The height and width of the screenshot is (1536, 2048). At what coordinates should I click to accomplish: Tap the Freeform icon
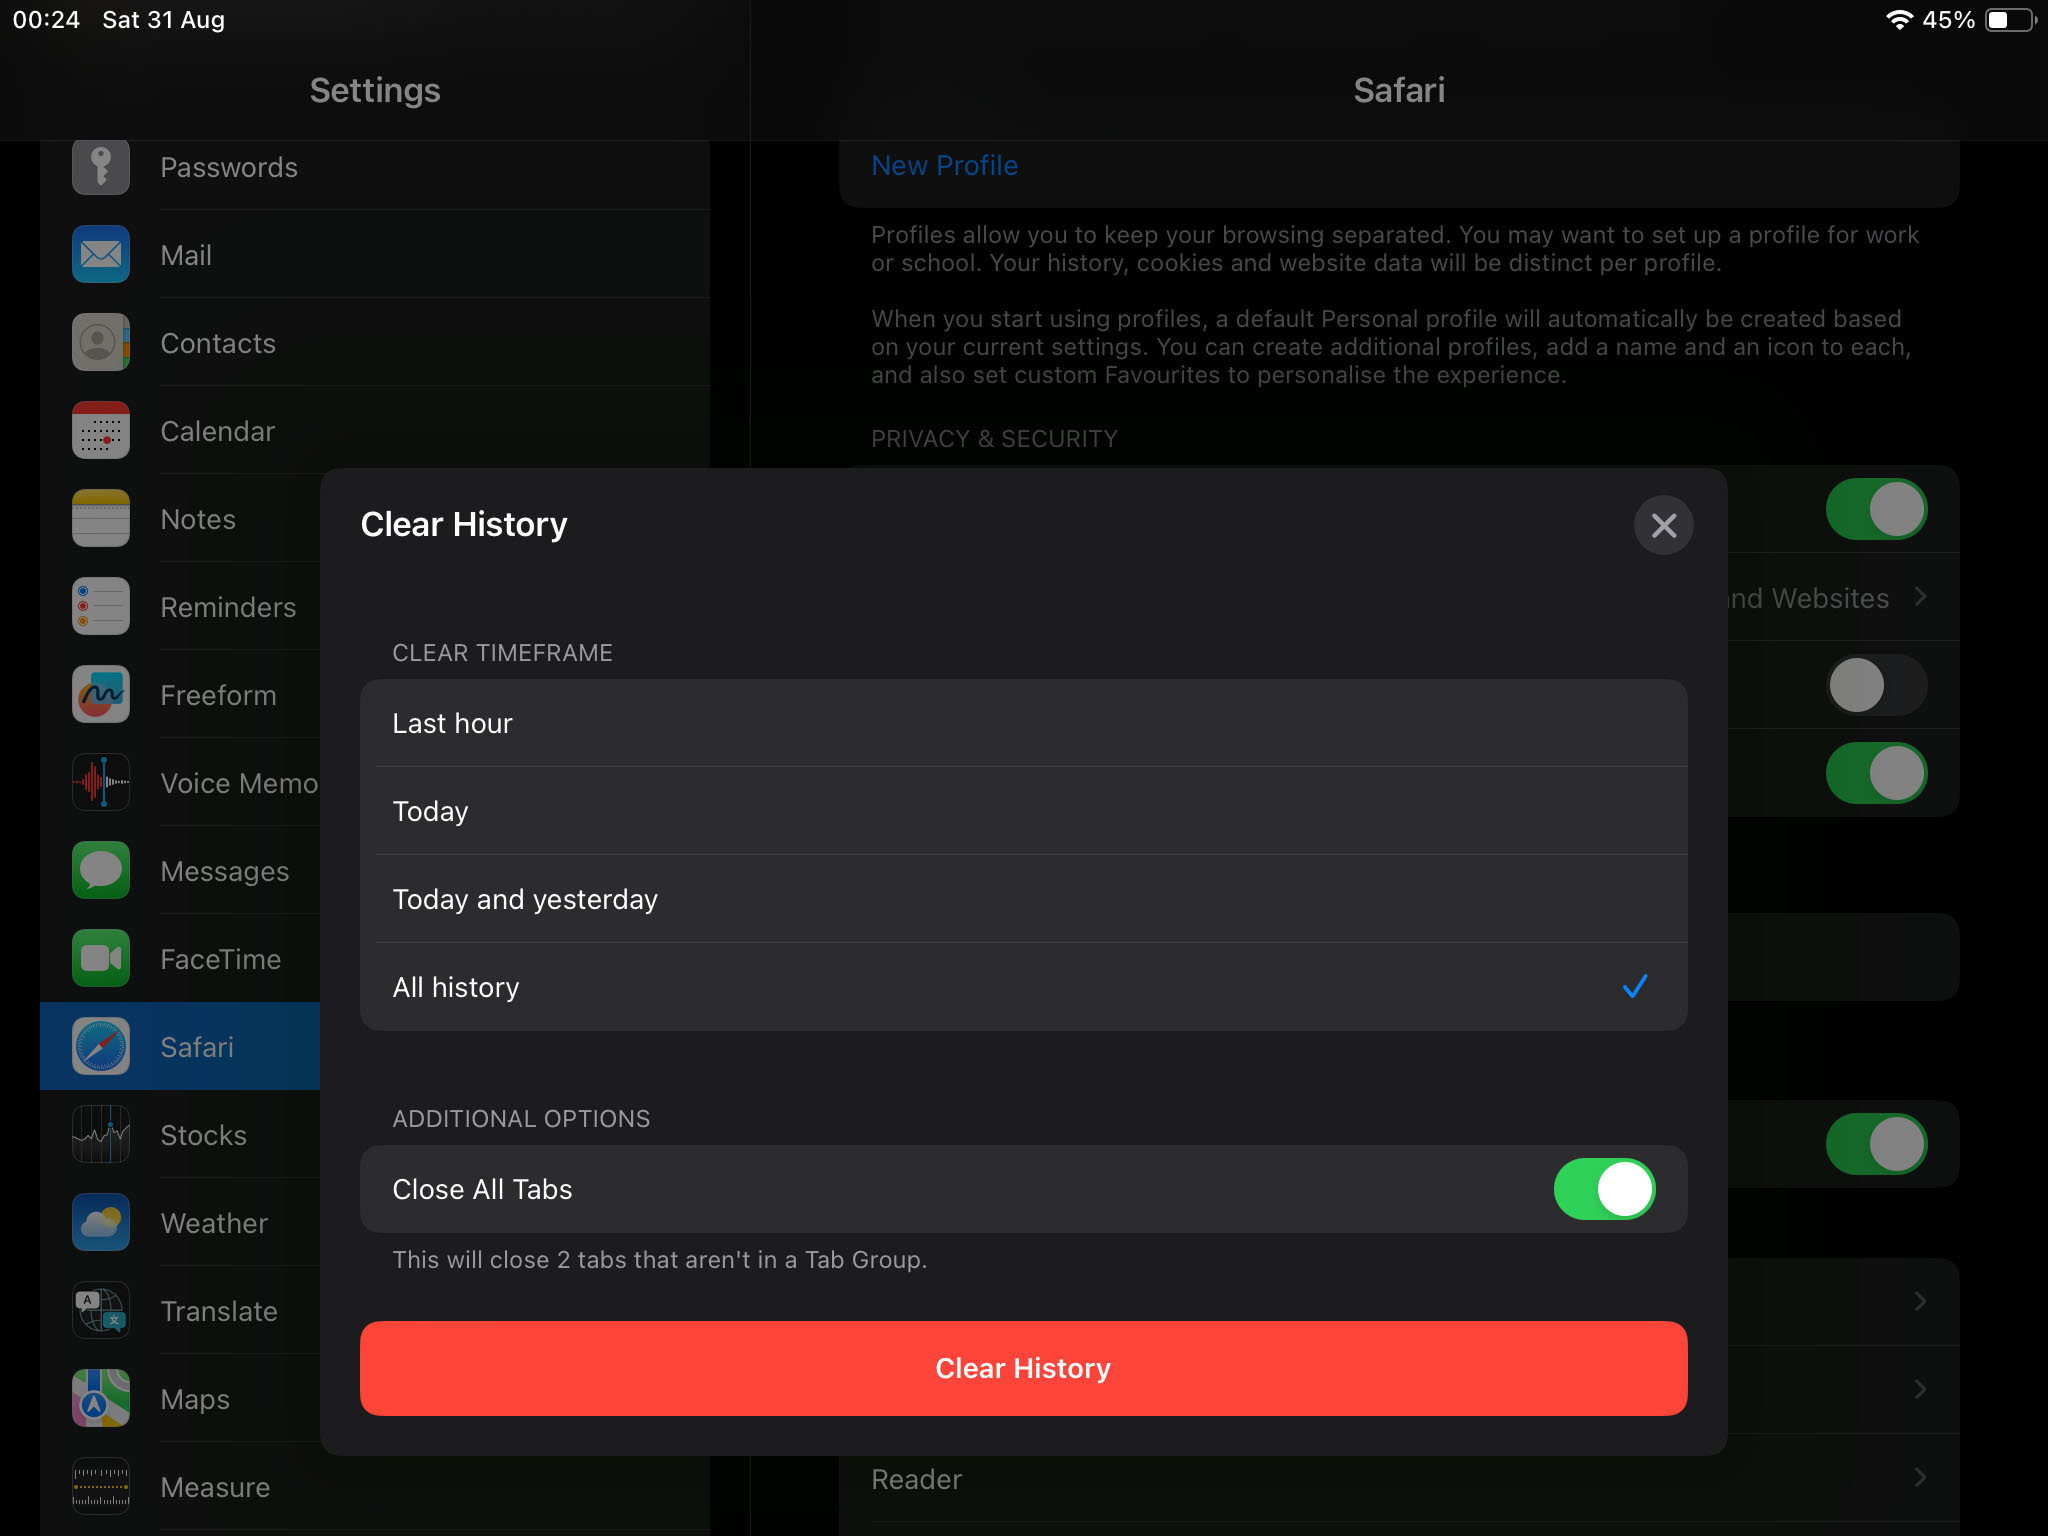[101, 694]
